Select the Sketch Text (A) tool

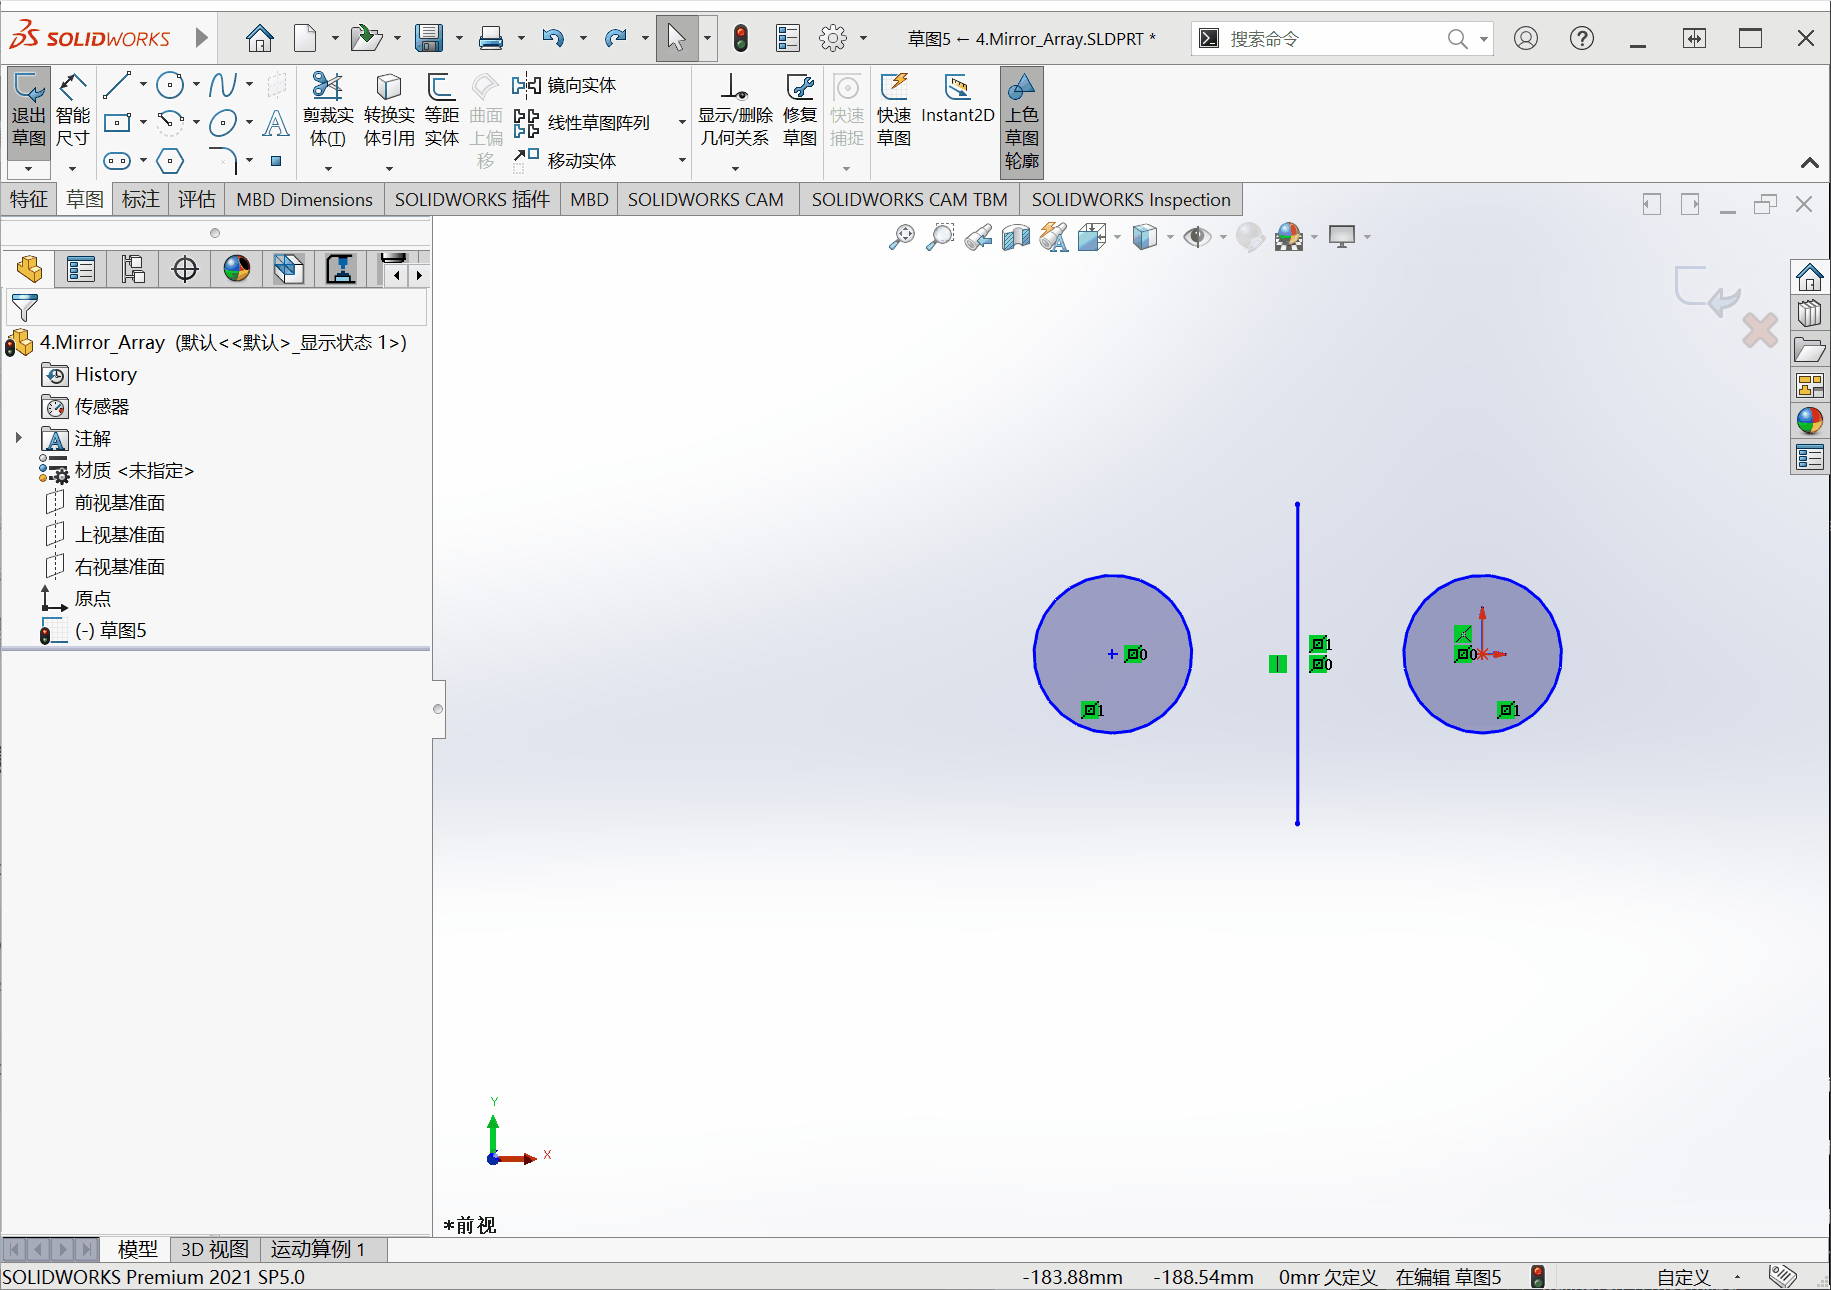pos(275,123)
